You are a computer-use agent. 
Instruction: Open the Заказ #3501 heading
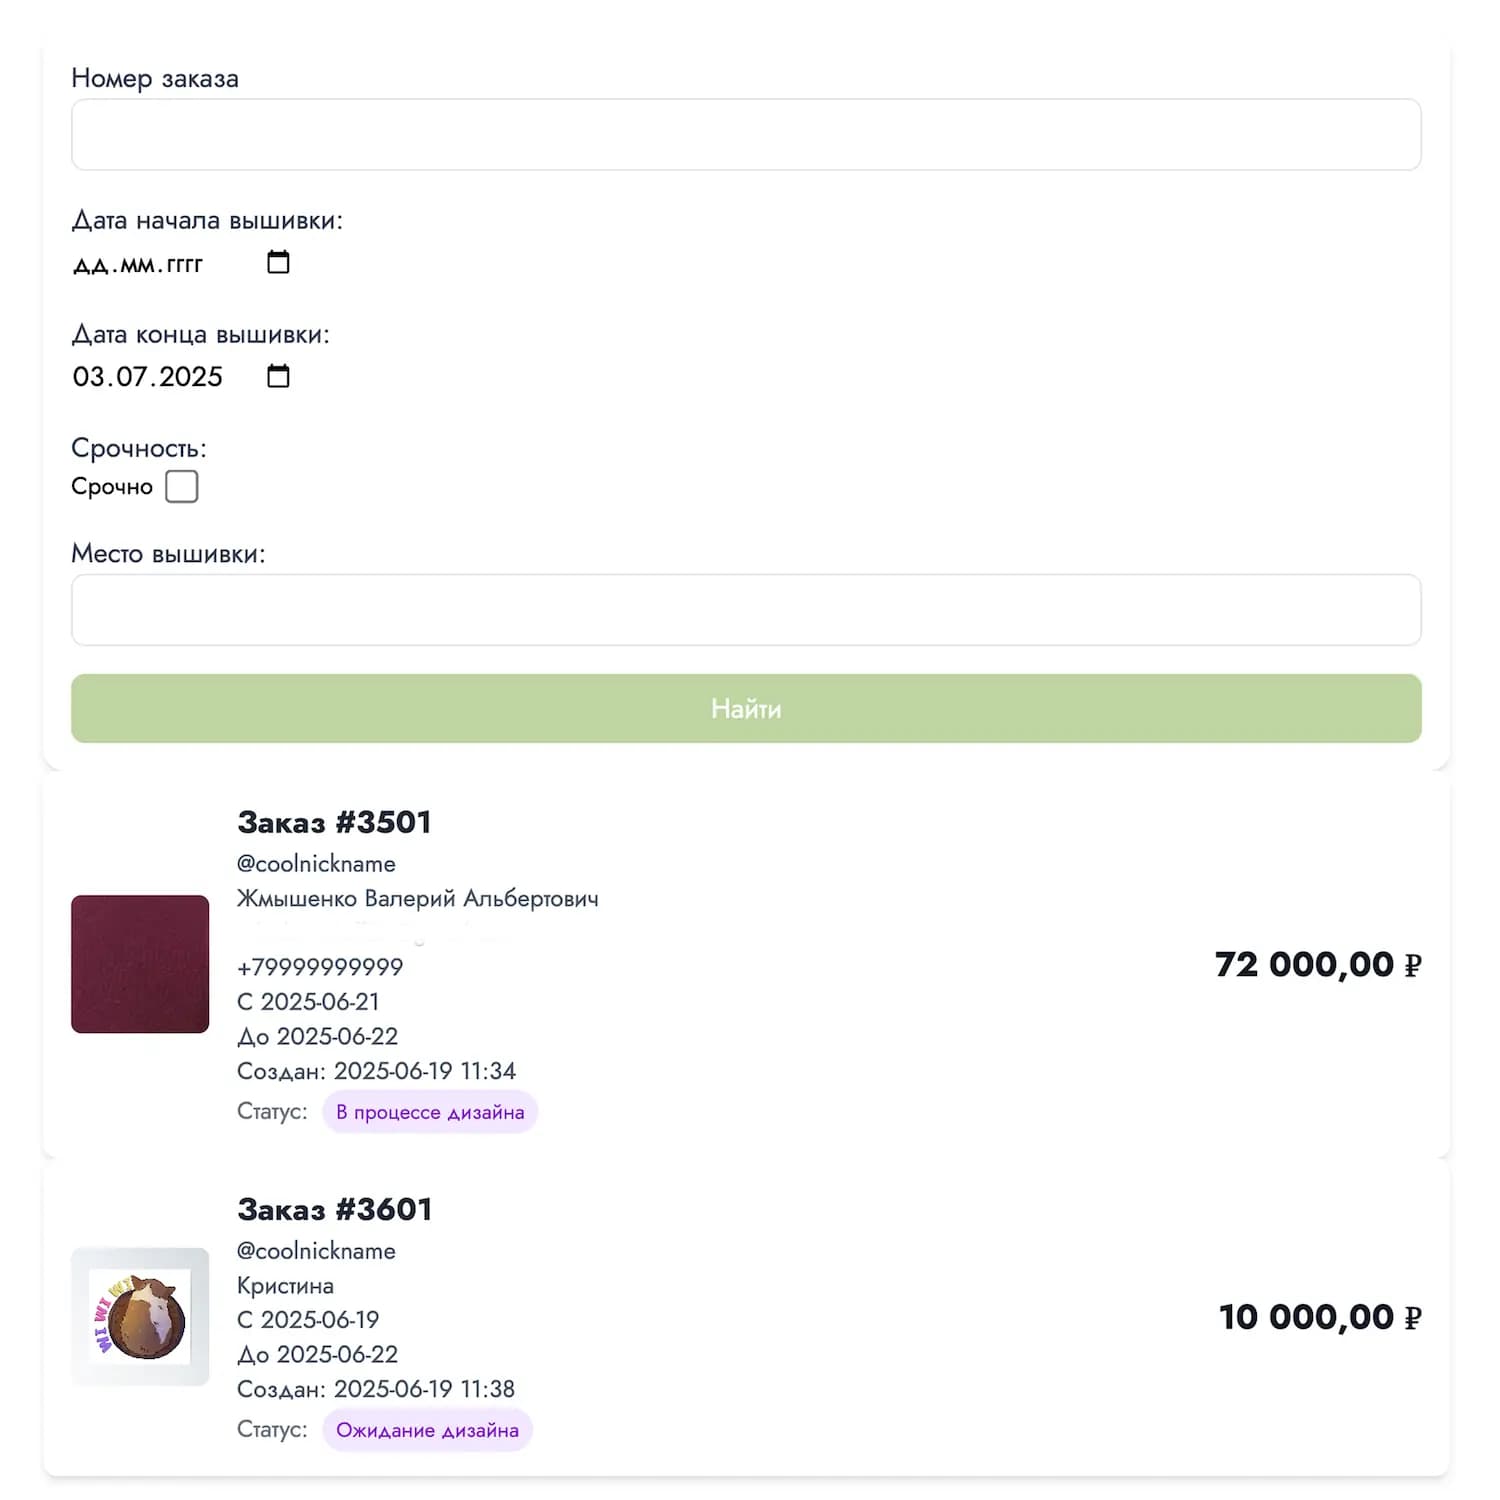point(334,823)
